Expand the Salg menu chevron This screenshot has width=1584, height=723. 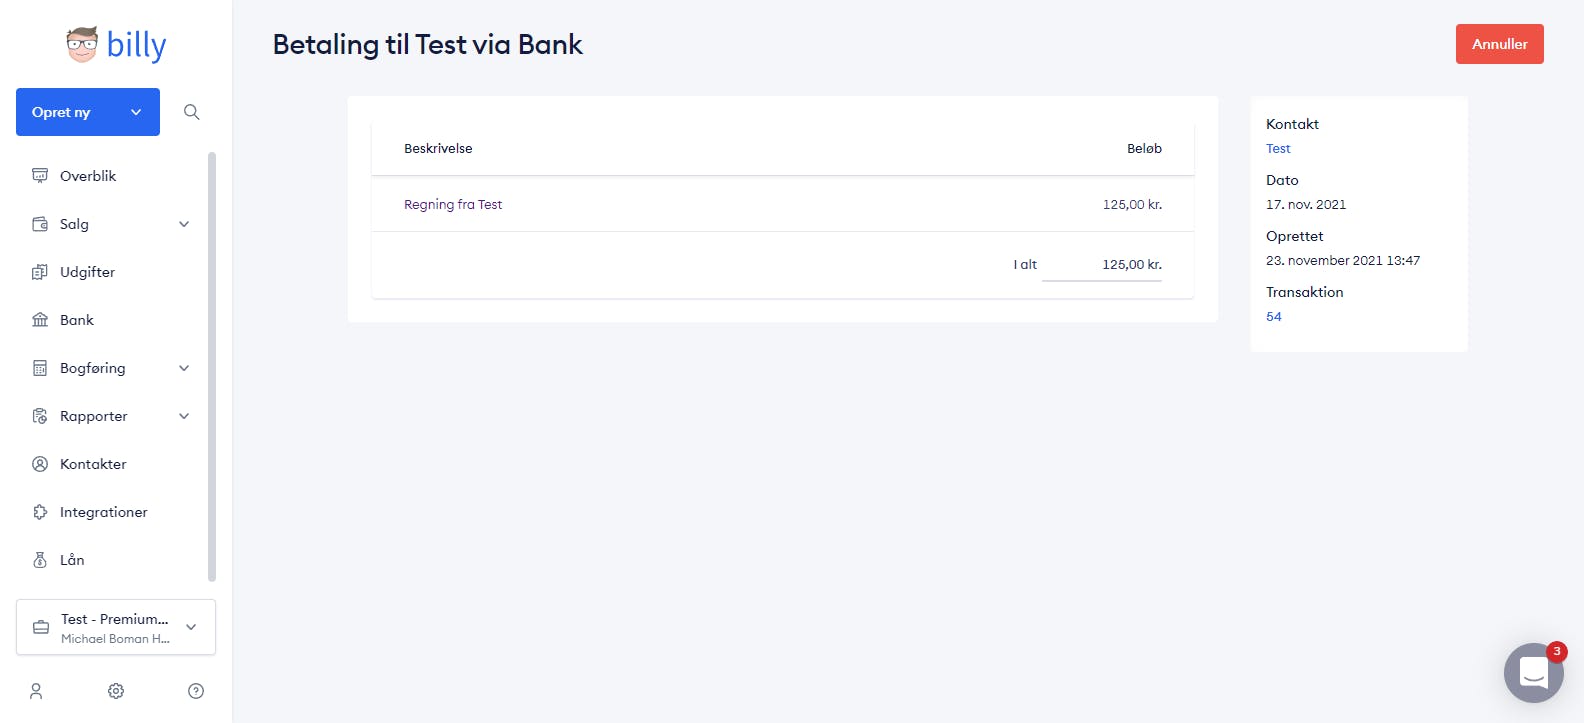click(x=184, y=224)
